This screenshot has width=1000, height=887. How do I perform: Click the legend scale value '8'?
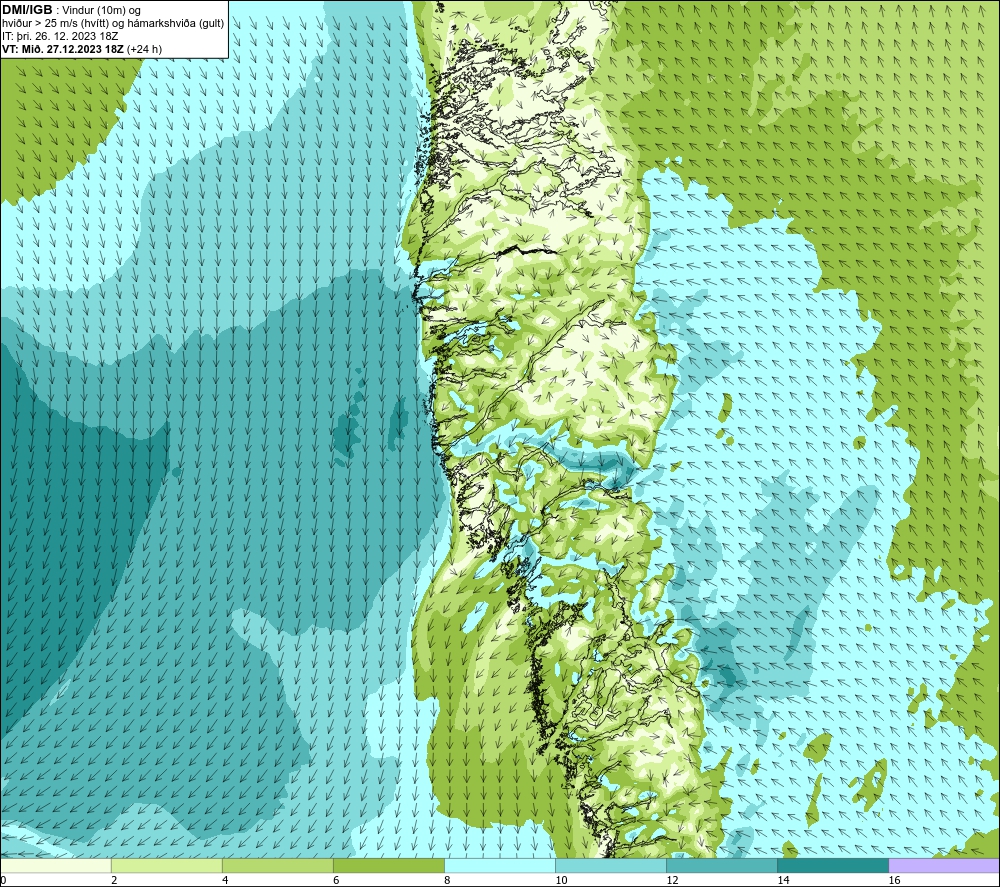446,880
